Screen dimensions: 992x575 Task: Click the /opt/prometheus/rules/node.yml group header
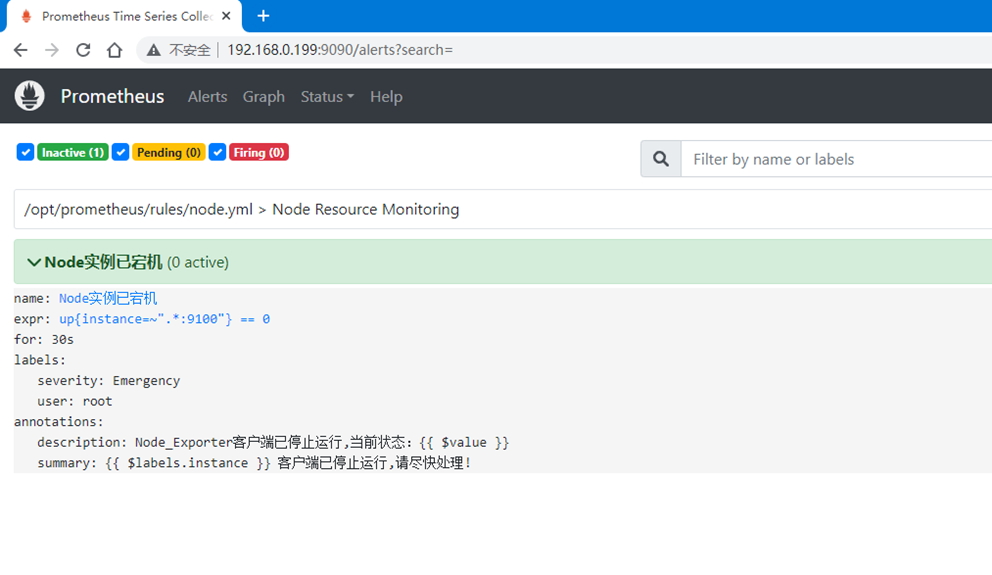tap(503, 209)
